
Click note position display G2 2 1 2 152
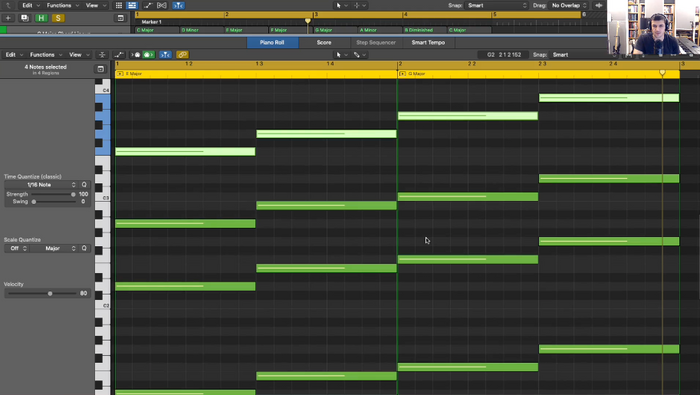pos(504,54)
